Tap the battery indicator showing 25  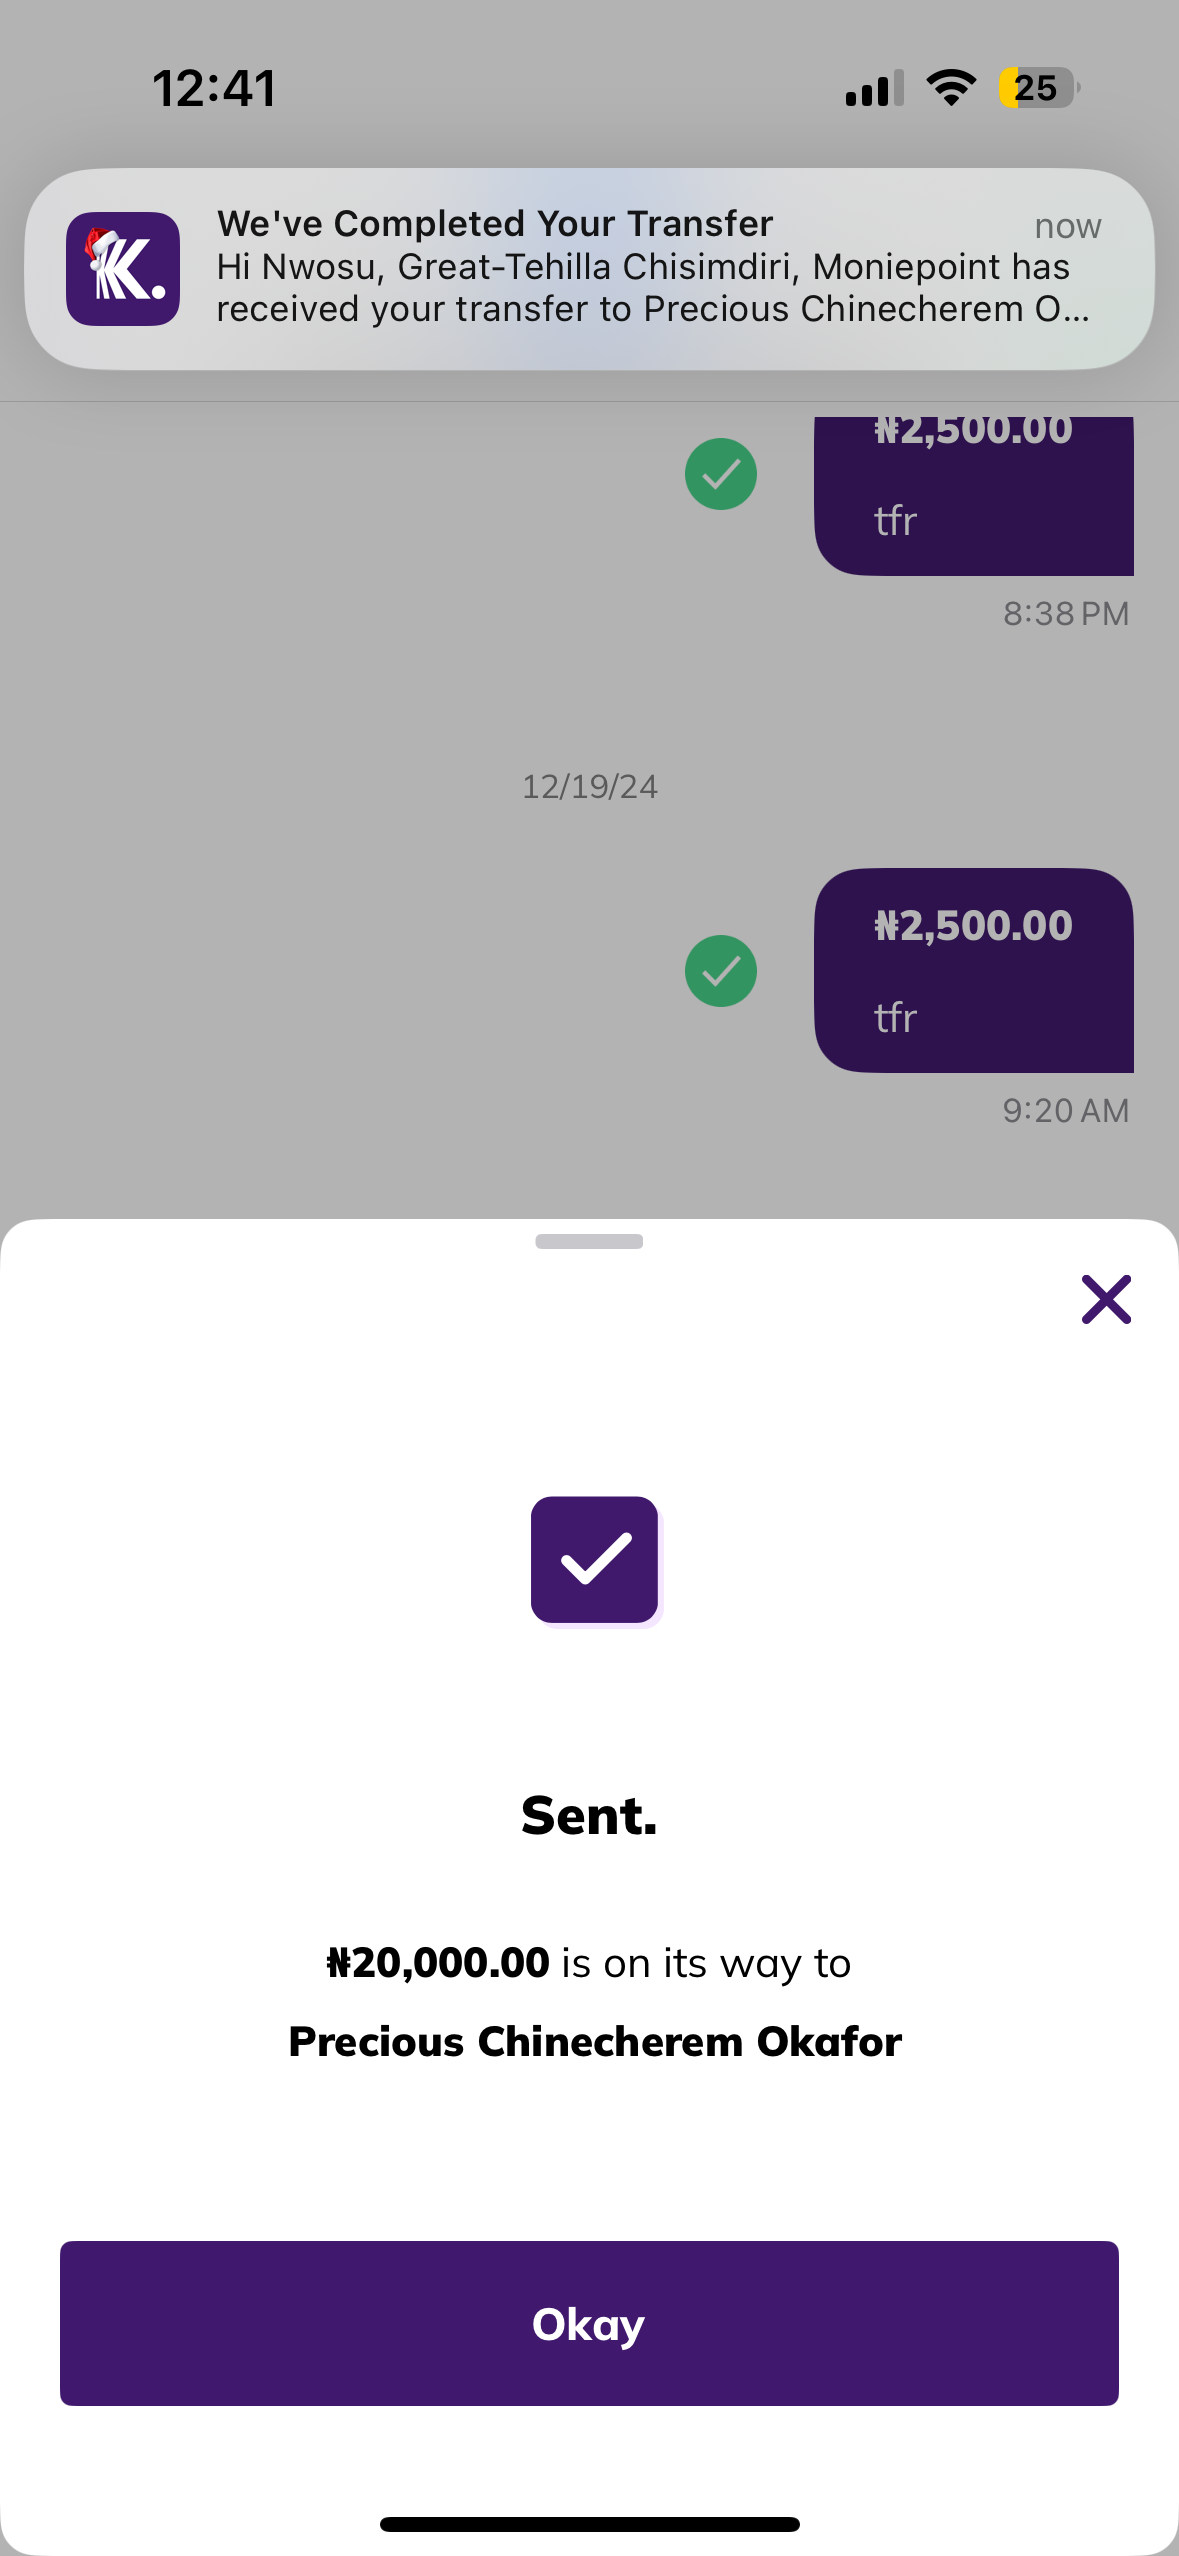pos(1038,88)
